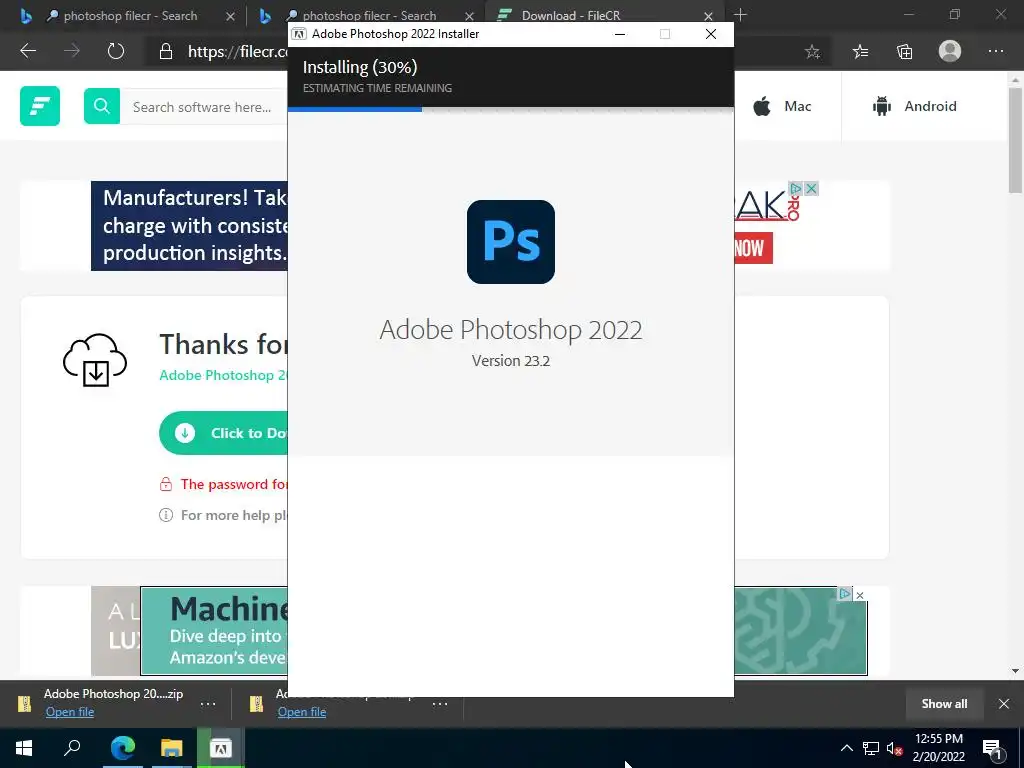Image resolution: width=1024 pixels, height=768 pixels.
Task: Close the top banner ad
Action: (x=811, y=189)
